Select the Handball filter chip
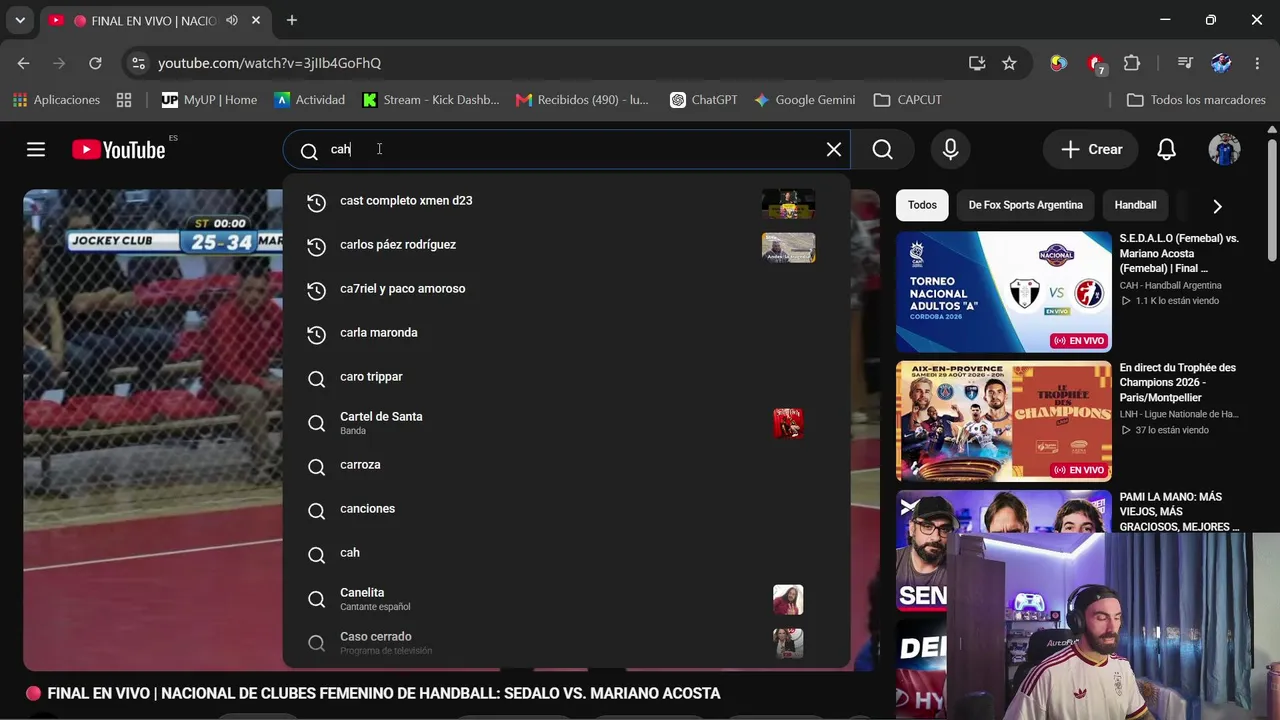The width and height of the screenshot is (1280, 720). [1135, 205]
